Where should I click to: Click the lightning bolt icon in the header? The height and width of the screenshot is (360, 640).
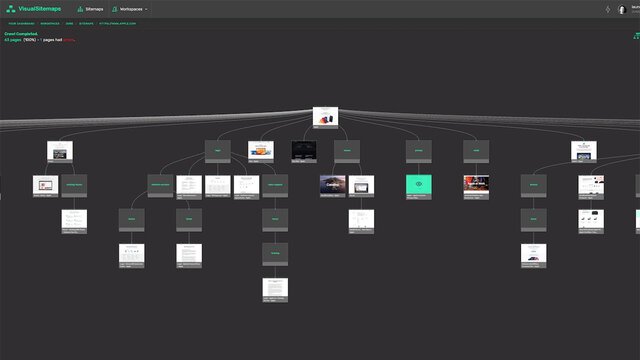608,9
